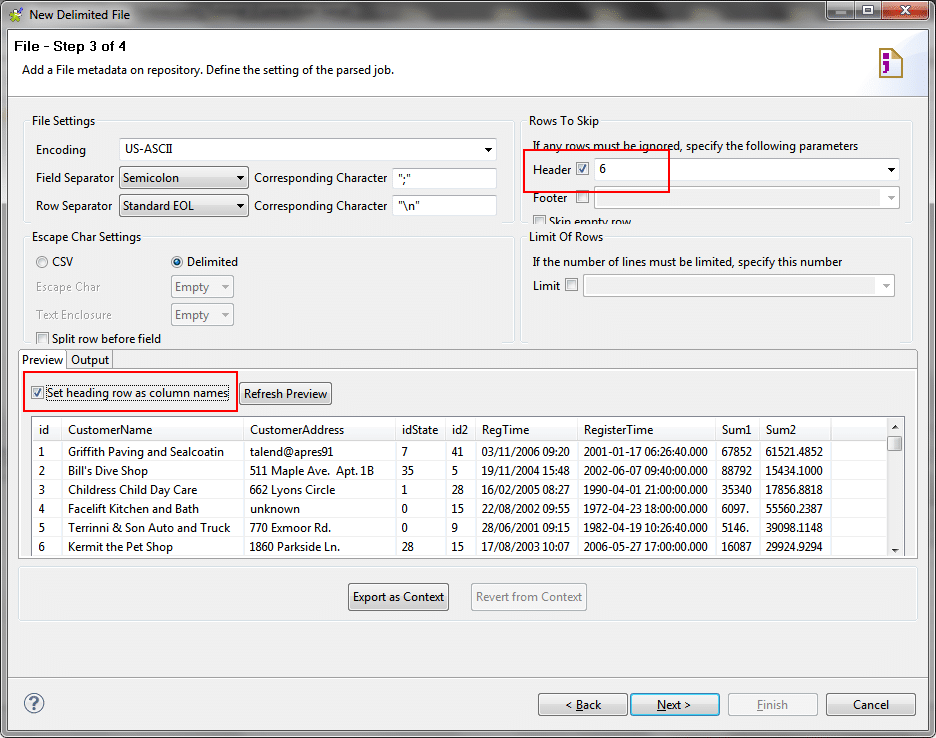Click the delimited file wizard icon

(890, 62)
